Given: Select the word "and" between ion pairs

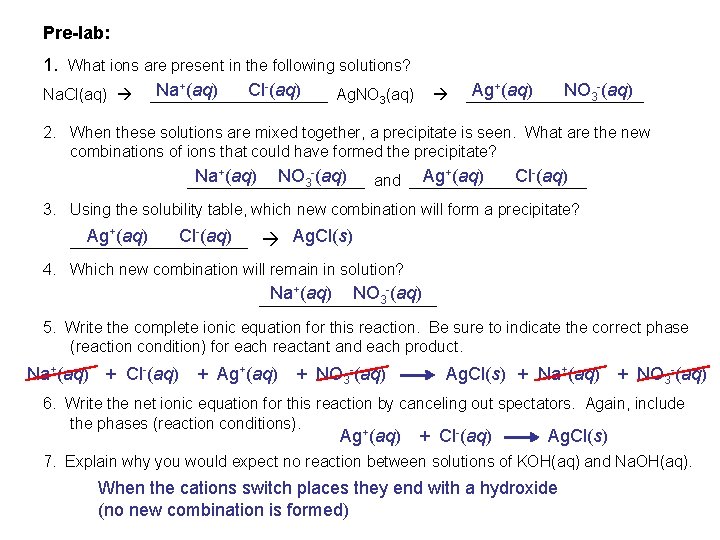Looking at the screenshot, I should 387,181.
